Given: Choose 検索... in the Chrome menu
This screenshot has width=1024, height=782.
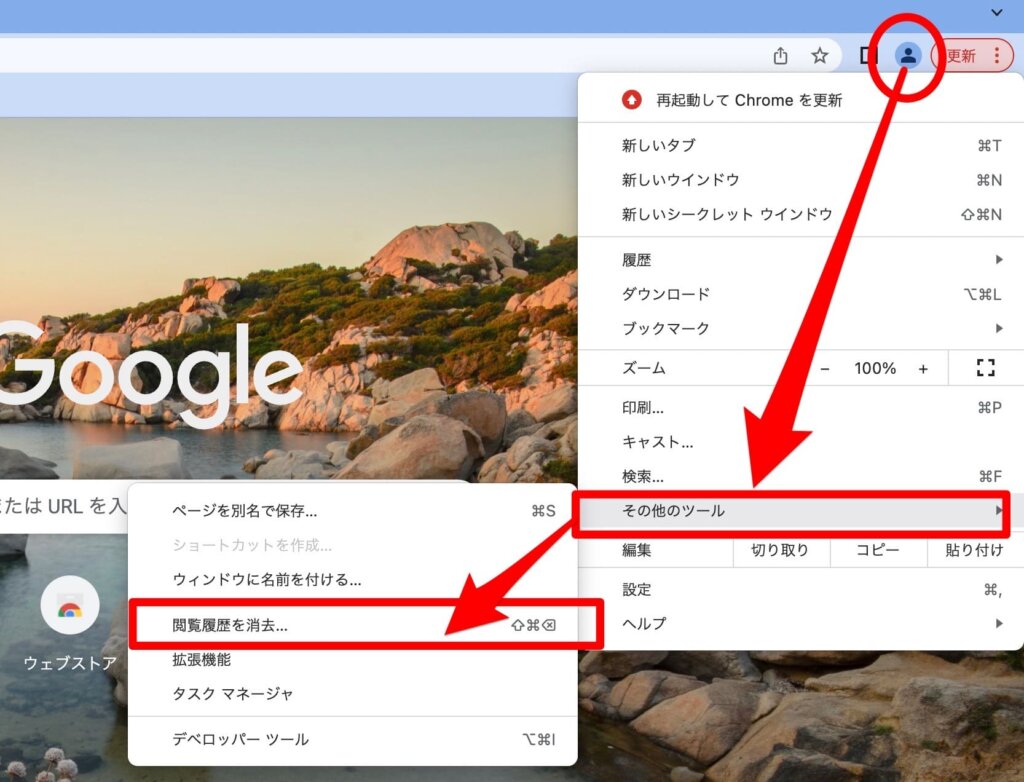Looking at the screenshot, I should (x=801, y=476).
